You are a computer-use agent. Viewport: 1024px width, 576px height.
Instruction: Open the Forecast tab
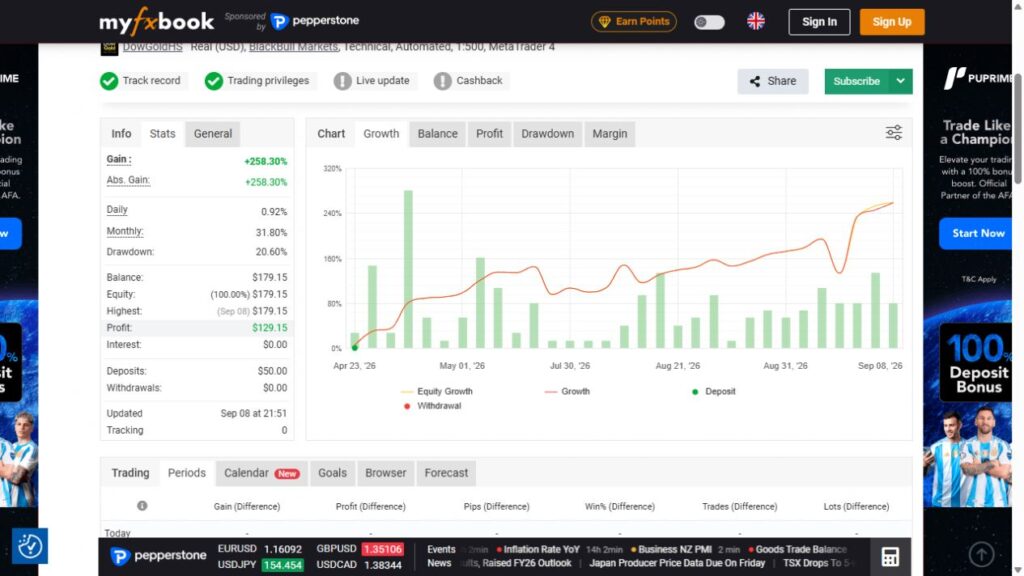[x=446, y=473]
